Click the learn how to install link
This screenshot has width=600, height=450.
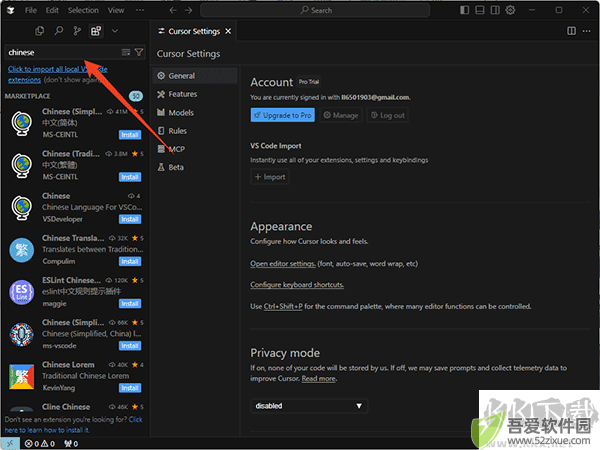74,425
